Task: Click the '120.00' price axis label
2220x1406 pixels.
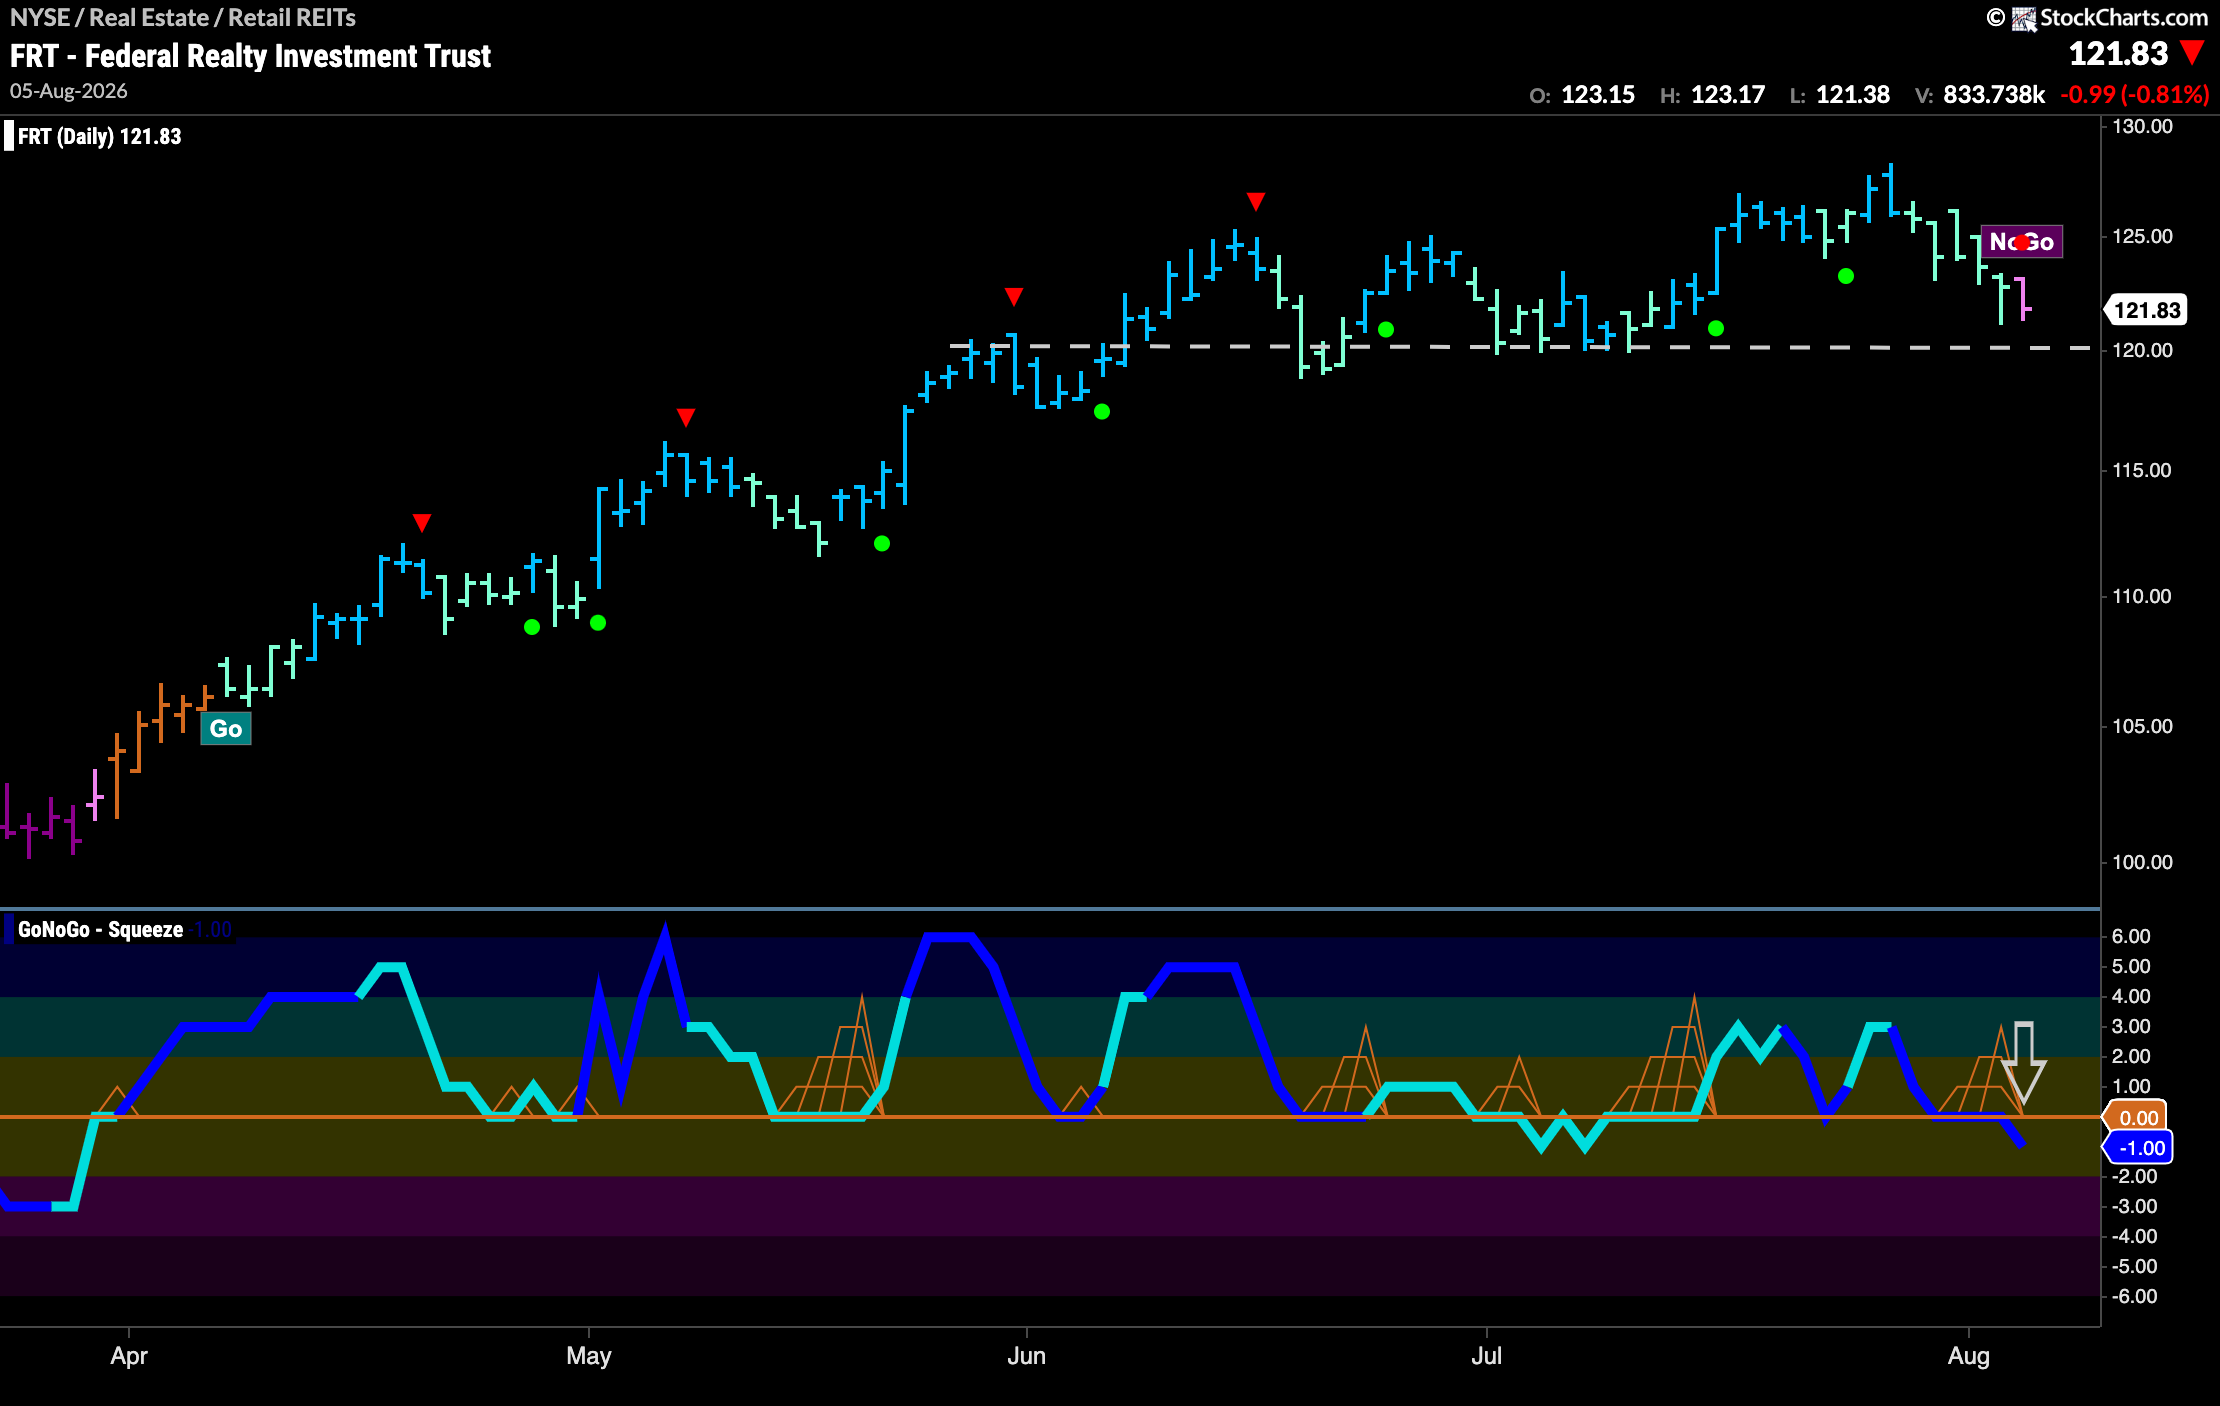Action: pos(2142,350)
